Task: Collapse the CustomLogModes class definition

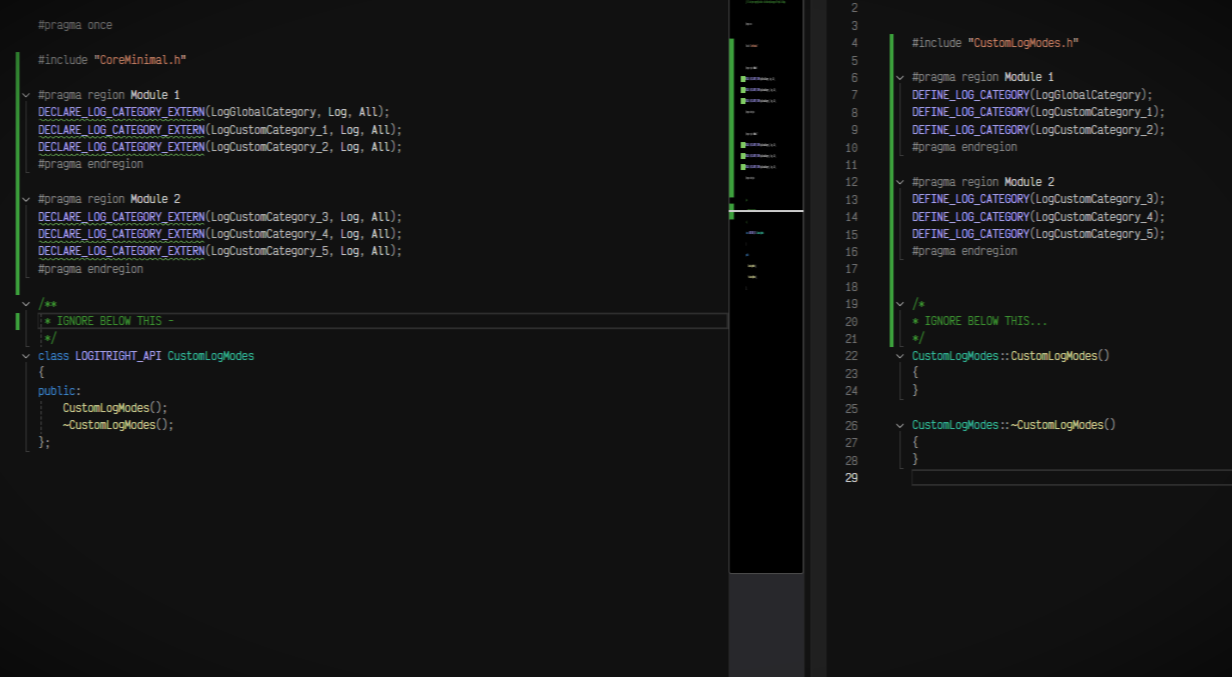Action: point(26,355)
